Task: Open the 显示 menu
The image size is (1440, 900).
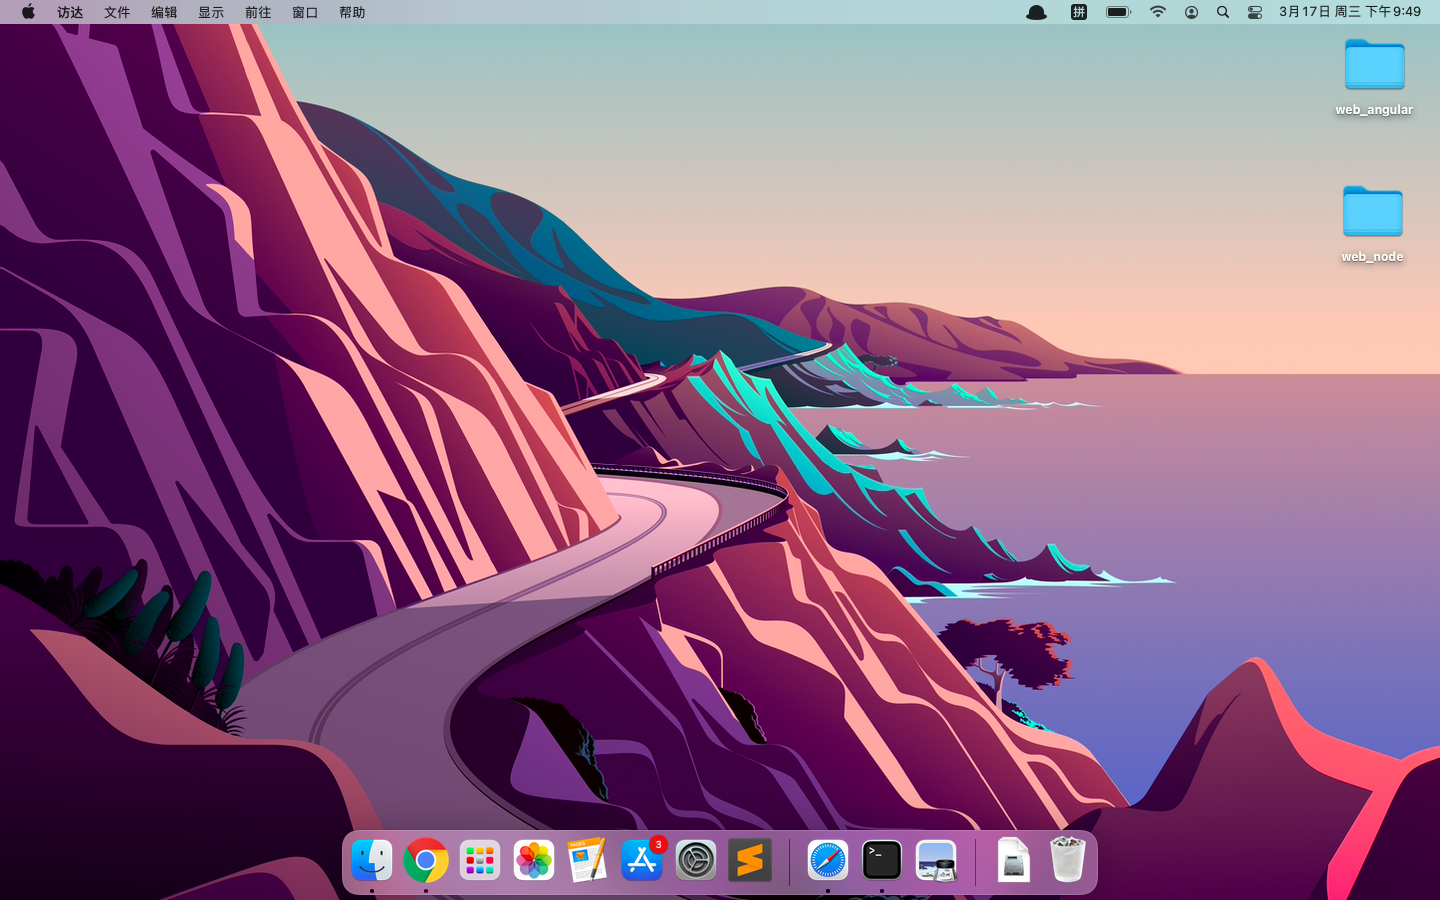Action: (x=211, y=12)
